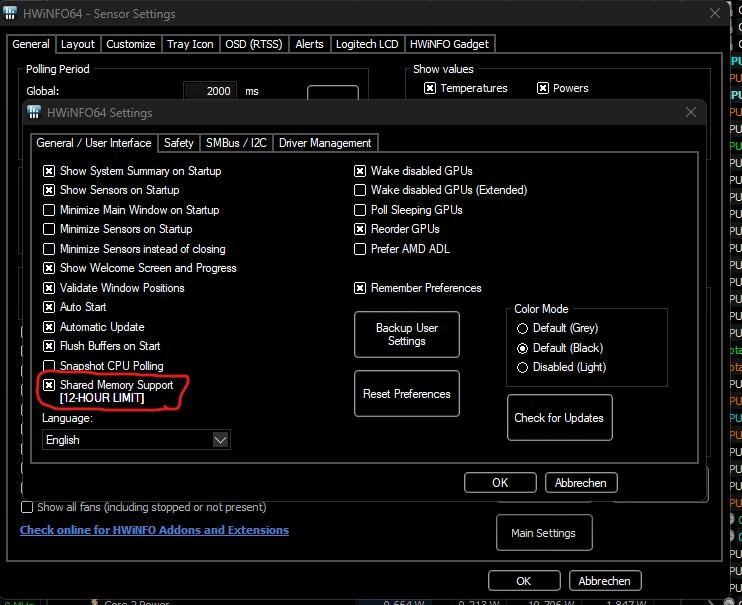Open the Language dropdown

click(136, 440)
